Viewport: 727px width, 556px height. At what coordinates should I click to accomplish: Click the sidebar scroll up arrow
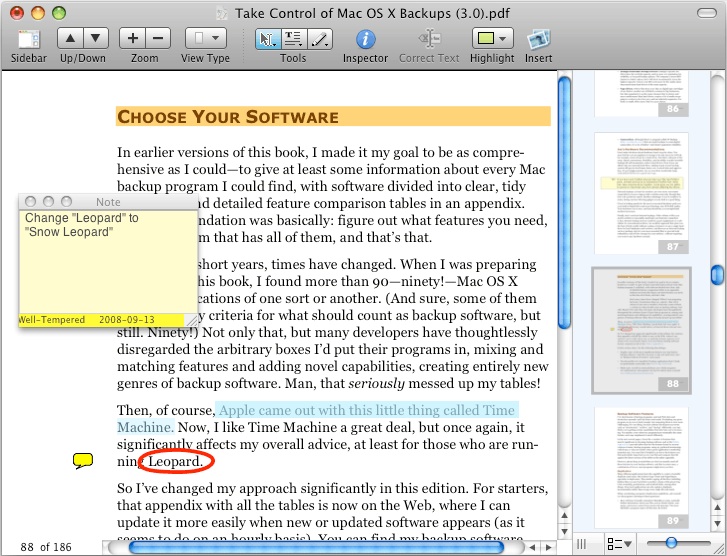[x=717, y=507]
